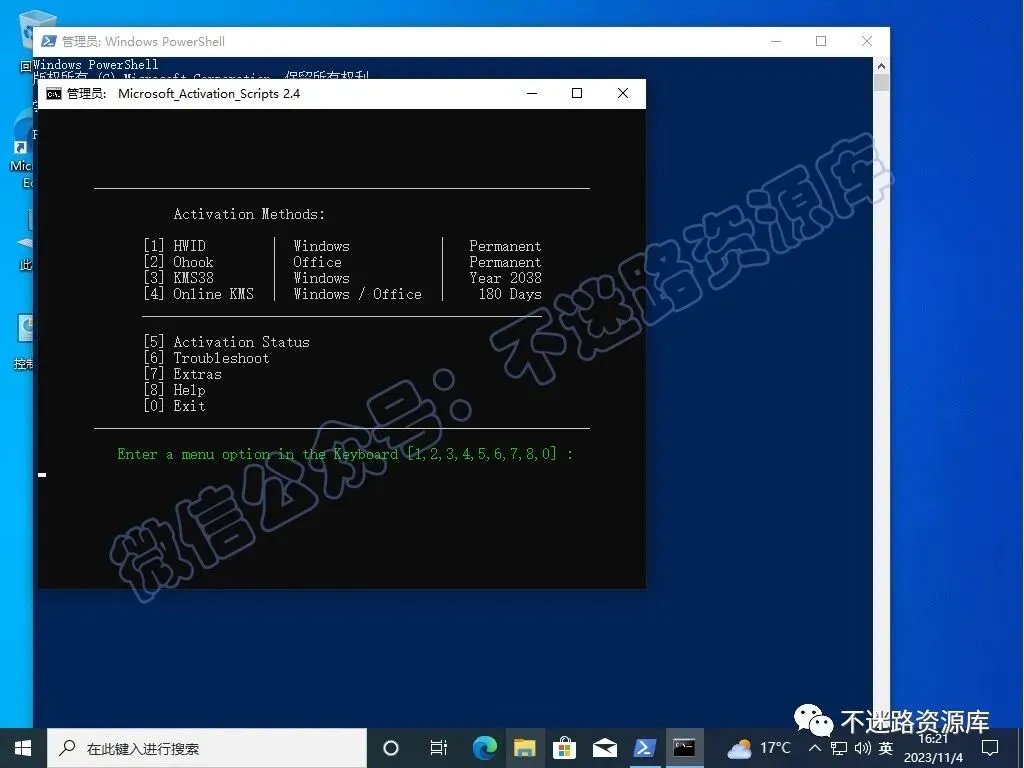Click the [3] KMS38 option text

point(178,278)
